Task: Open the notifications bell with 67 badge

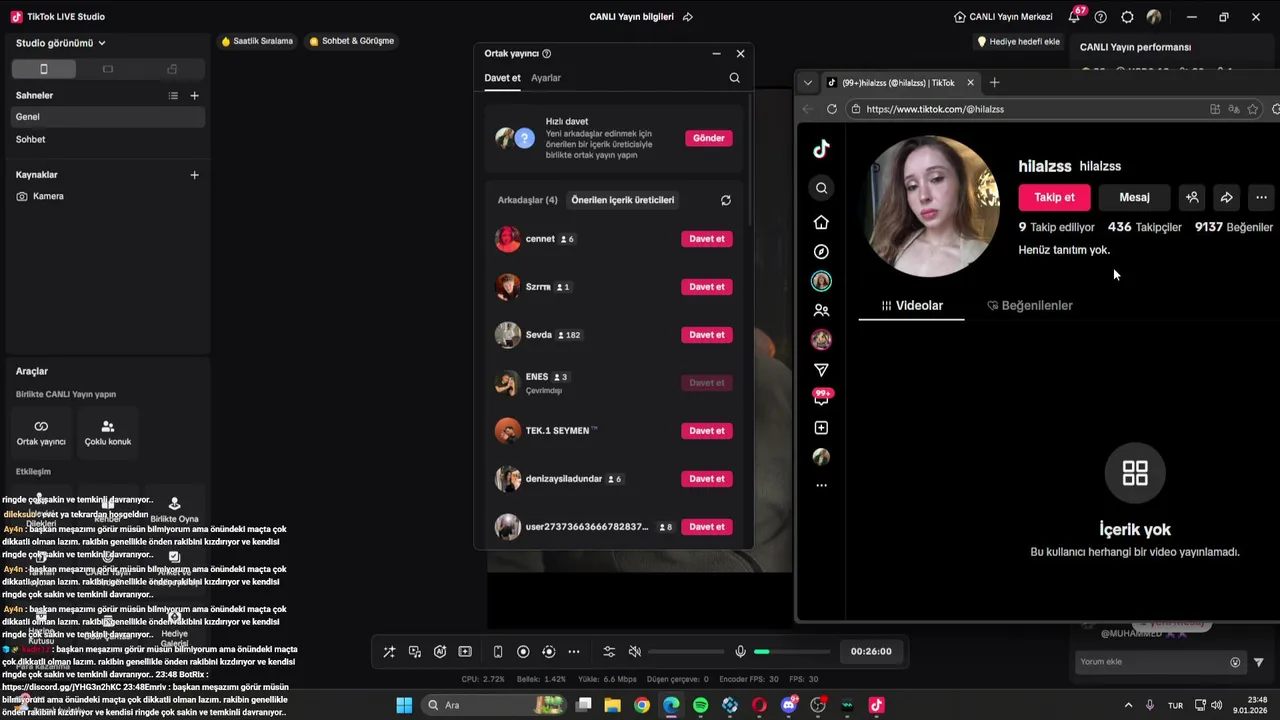Action: pos(1075,16)
